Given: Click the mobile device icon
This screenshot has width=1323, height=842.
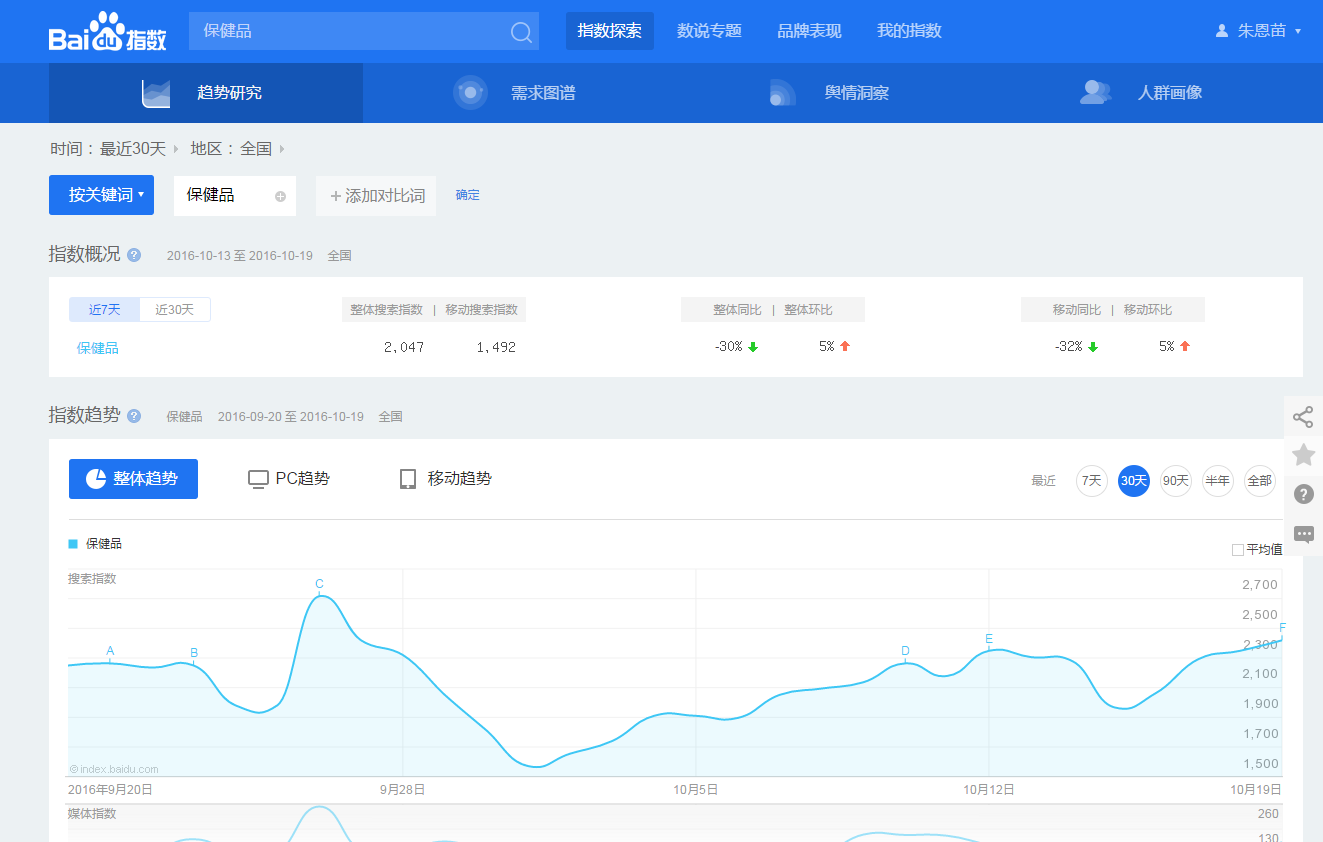Looking at the screenshot, I should (408, 479).
